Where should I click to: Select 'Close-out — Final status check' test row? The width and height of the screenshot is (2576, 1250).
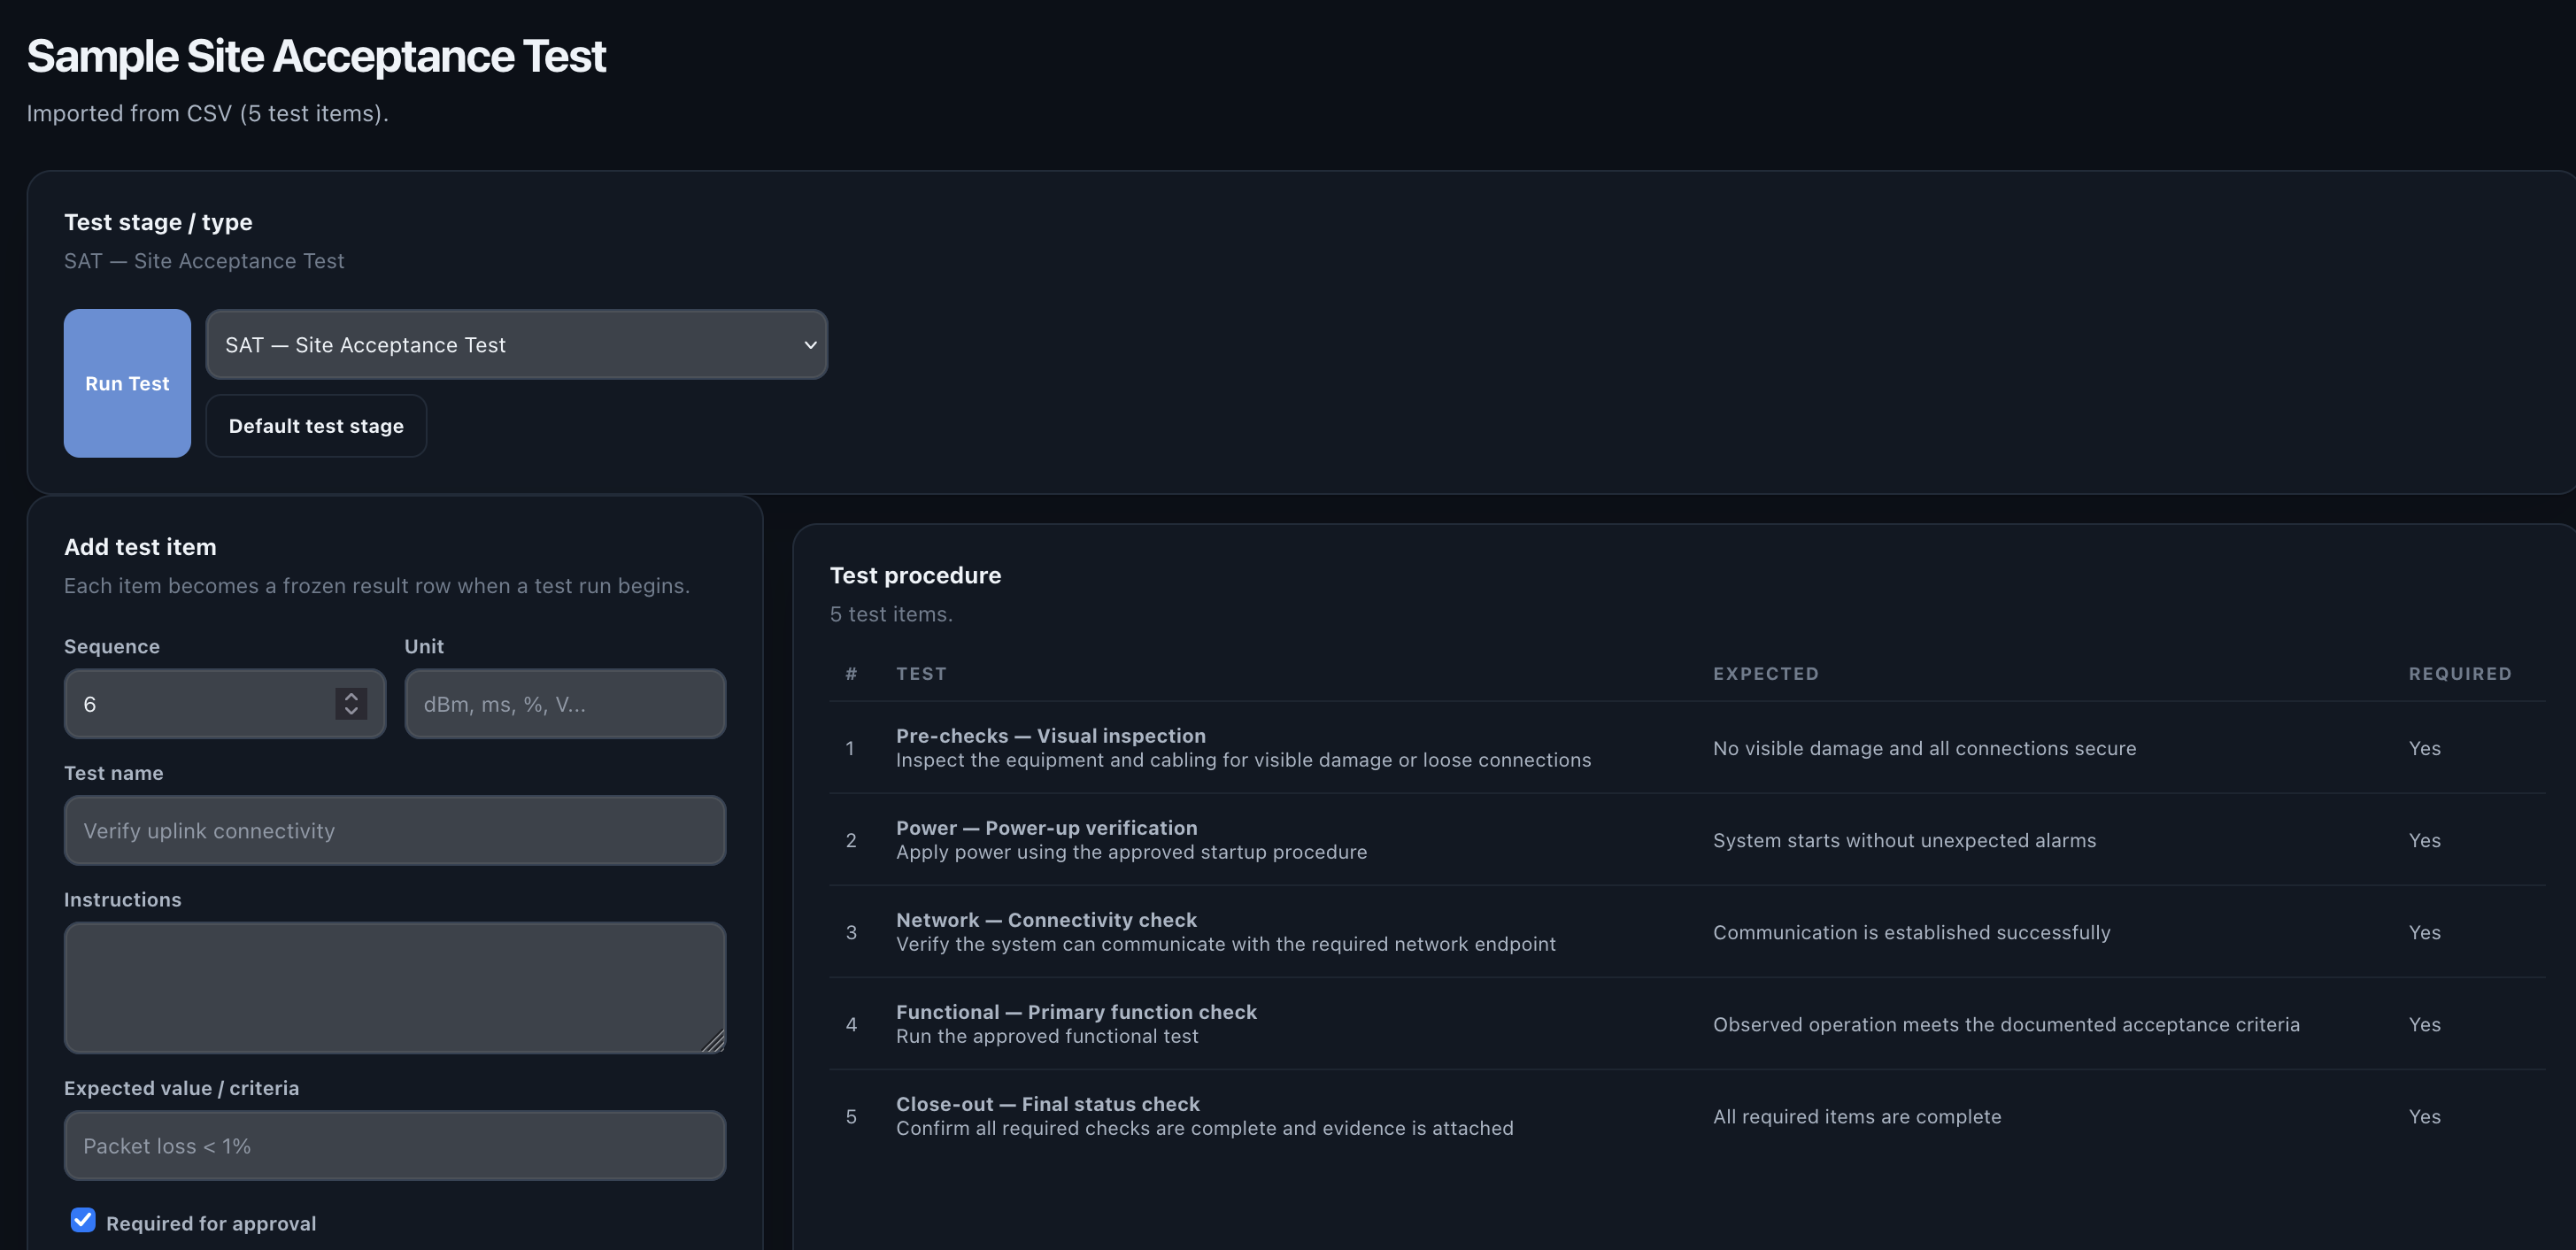1687,1116
